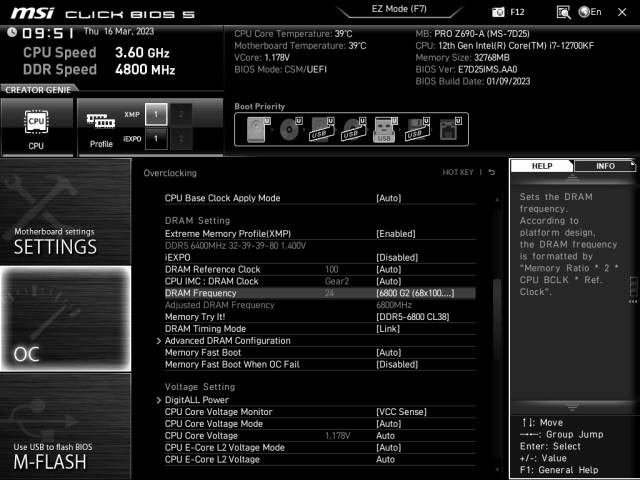Switch to EZ Mode (F7)
The width and height of the screenshot is (640, 480).
(x=399, y=9)
